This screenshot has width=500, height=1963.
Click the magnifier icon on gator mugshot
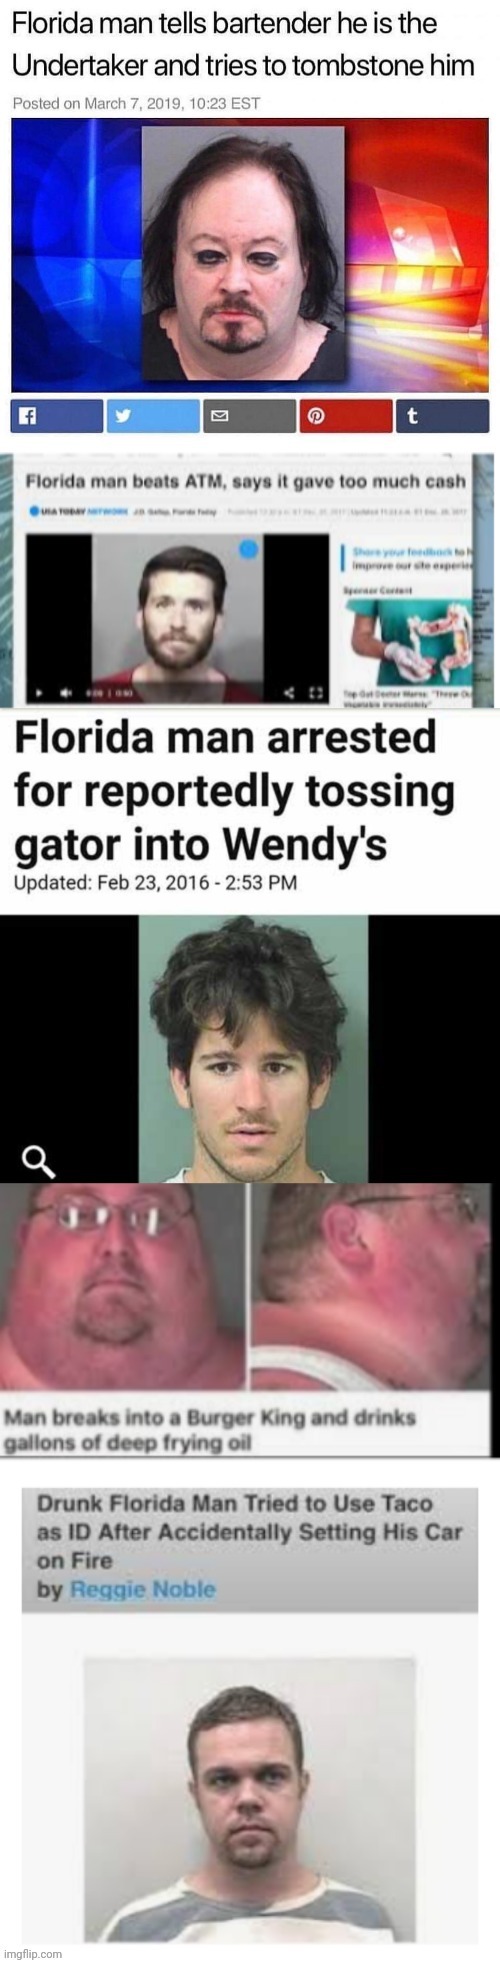[x=38, y=1161]
